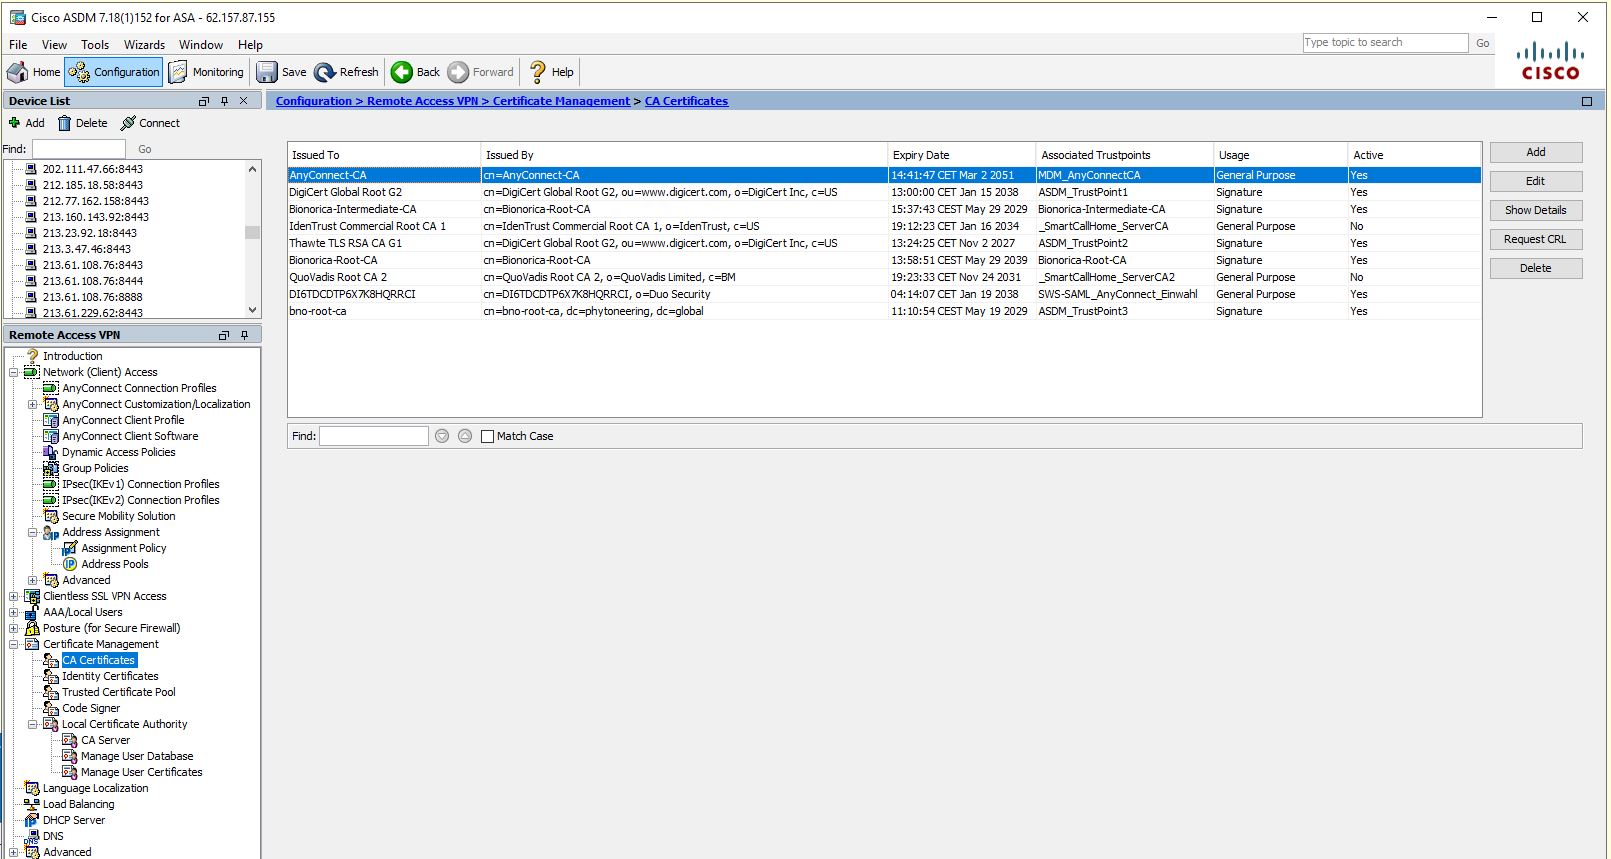Screen dimensions: 1611x859
Task: Open the CA Server node
Action: (x=105, y=740)
